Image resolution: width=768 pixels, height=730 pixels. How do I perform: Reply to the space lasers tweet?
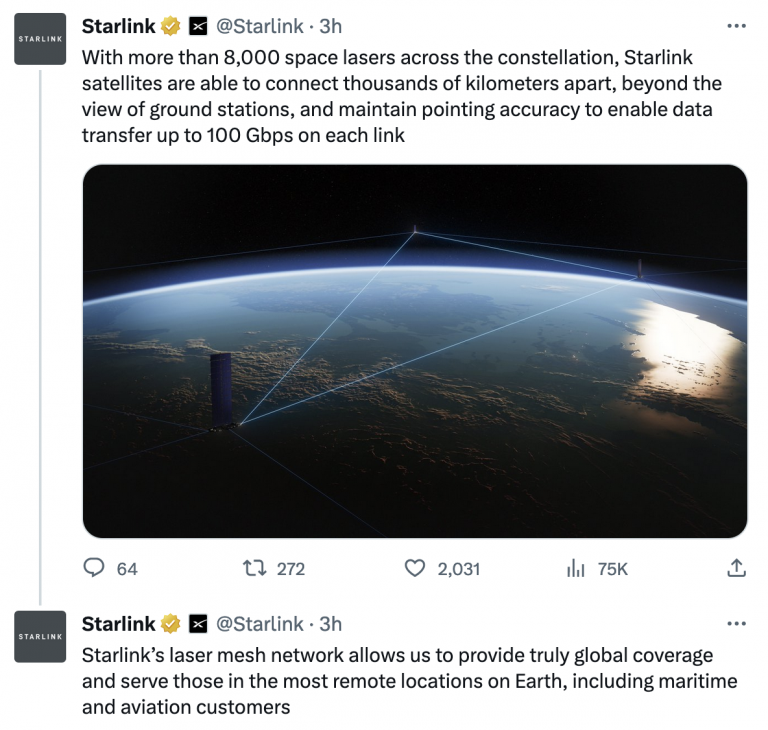tap(94, 568)
